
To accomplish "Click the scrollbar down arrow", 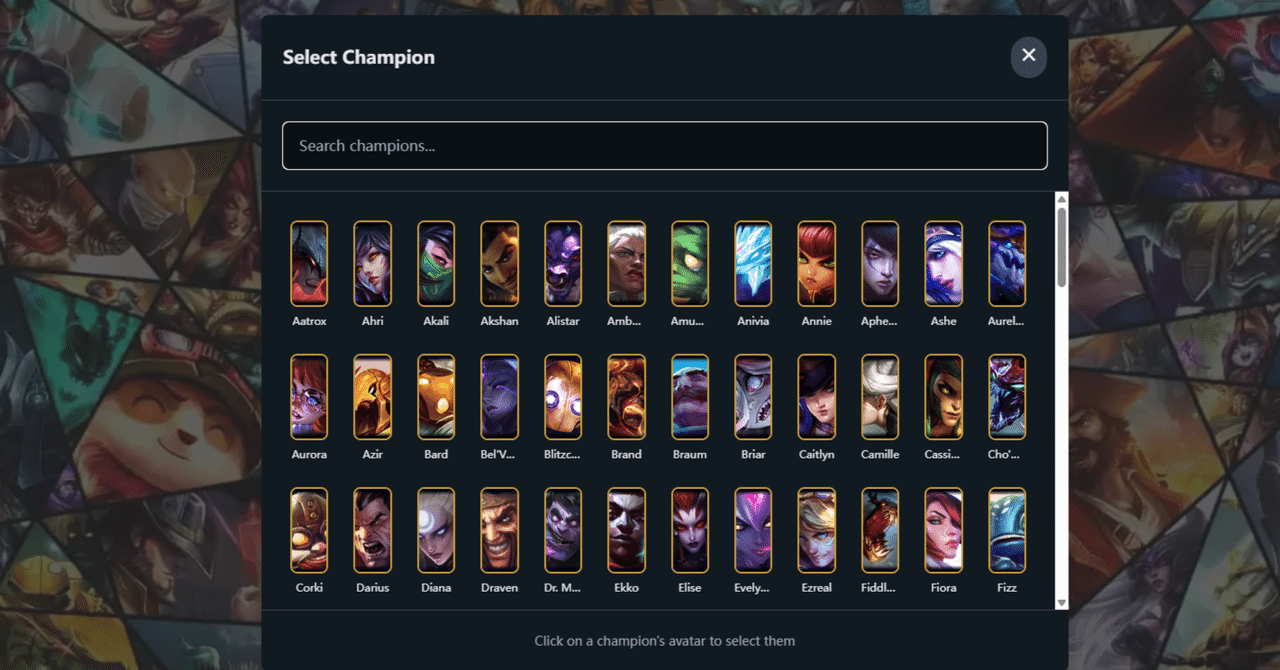I will [x=1062, y=603].
